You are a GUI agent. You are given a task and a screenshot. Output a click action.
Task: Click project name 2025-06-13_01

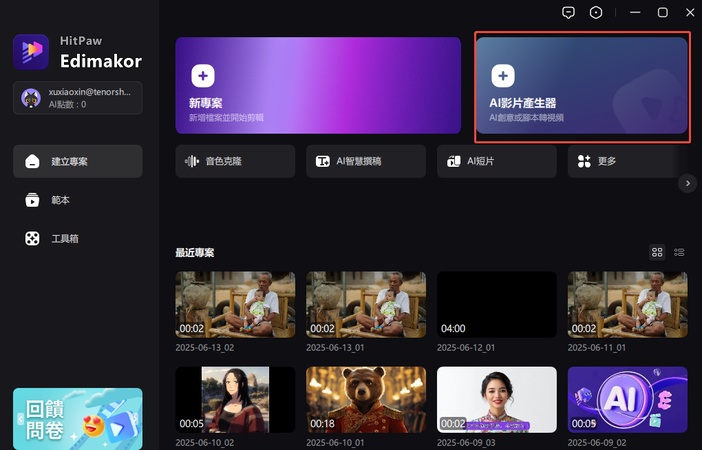[335, 347]
